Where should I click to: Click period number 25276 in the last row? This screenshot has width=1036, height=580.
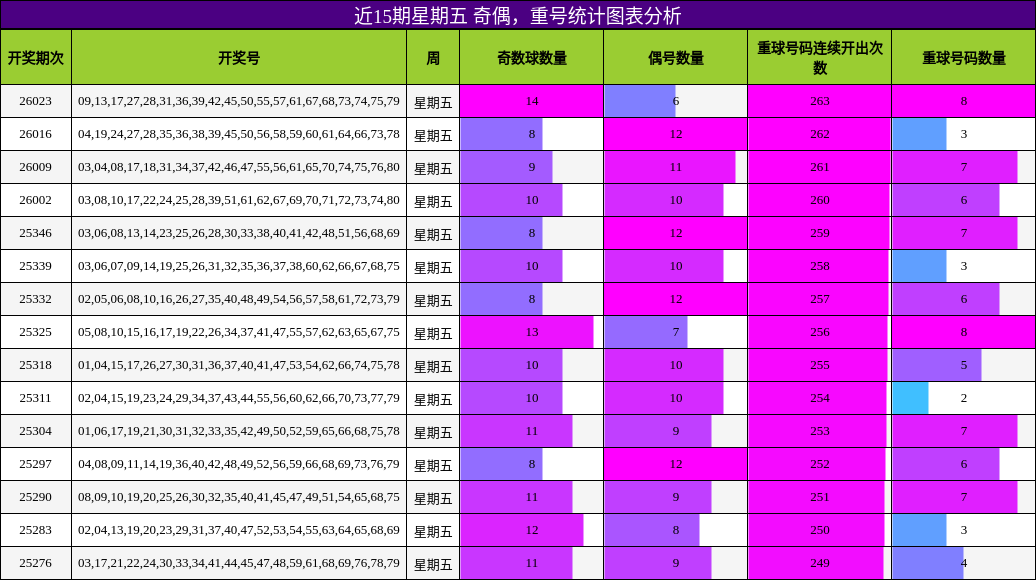[x=37, y=564]
